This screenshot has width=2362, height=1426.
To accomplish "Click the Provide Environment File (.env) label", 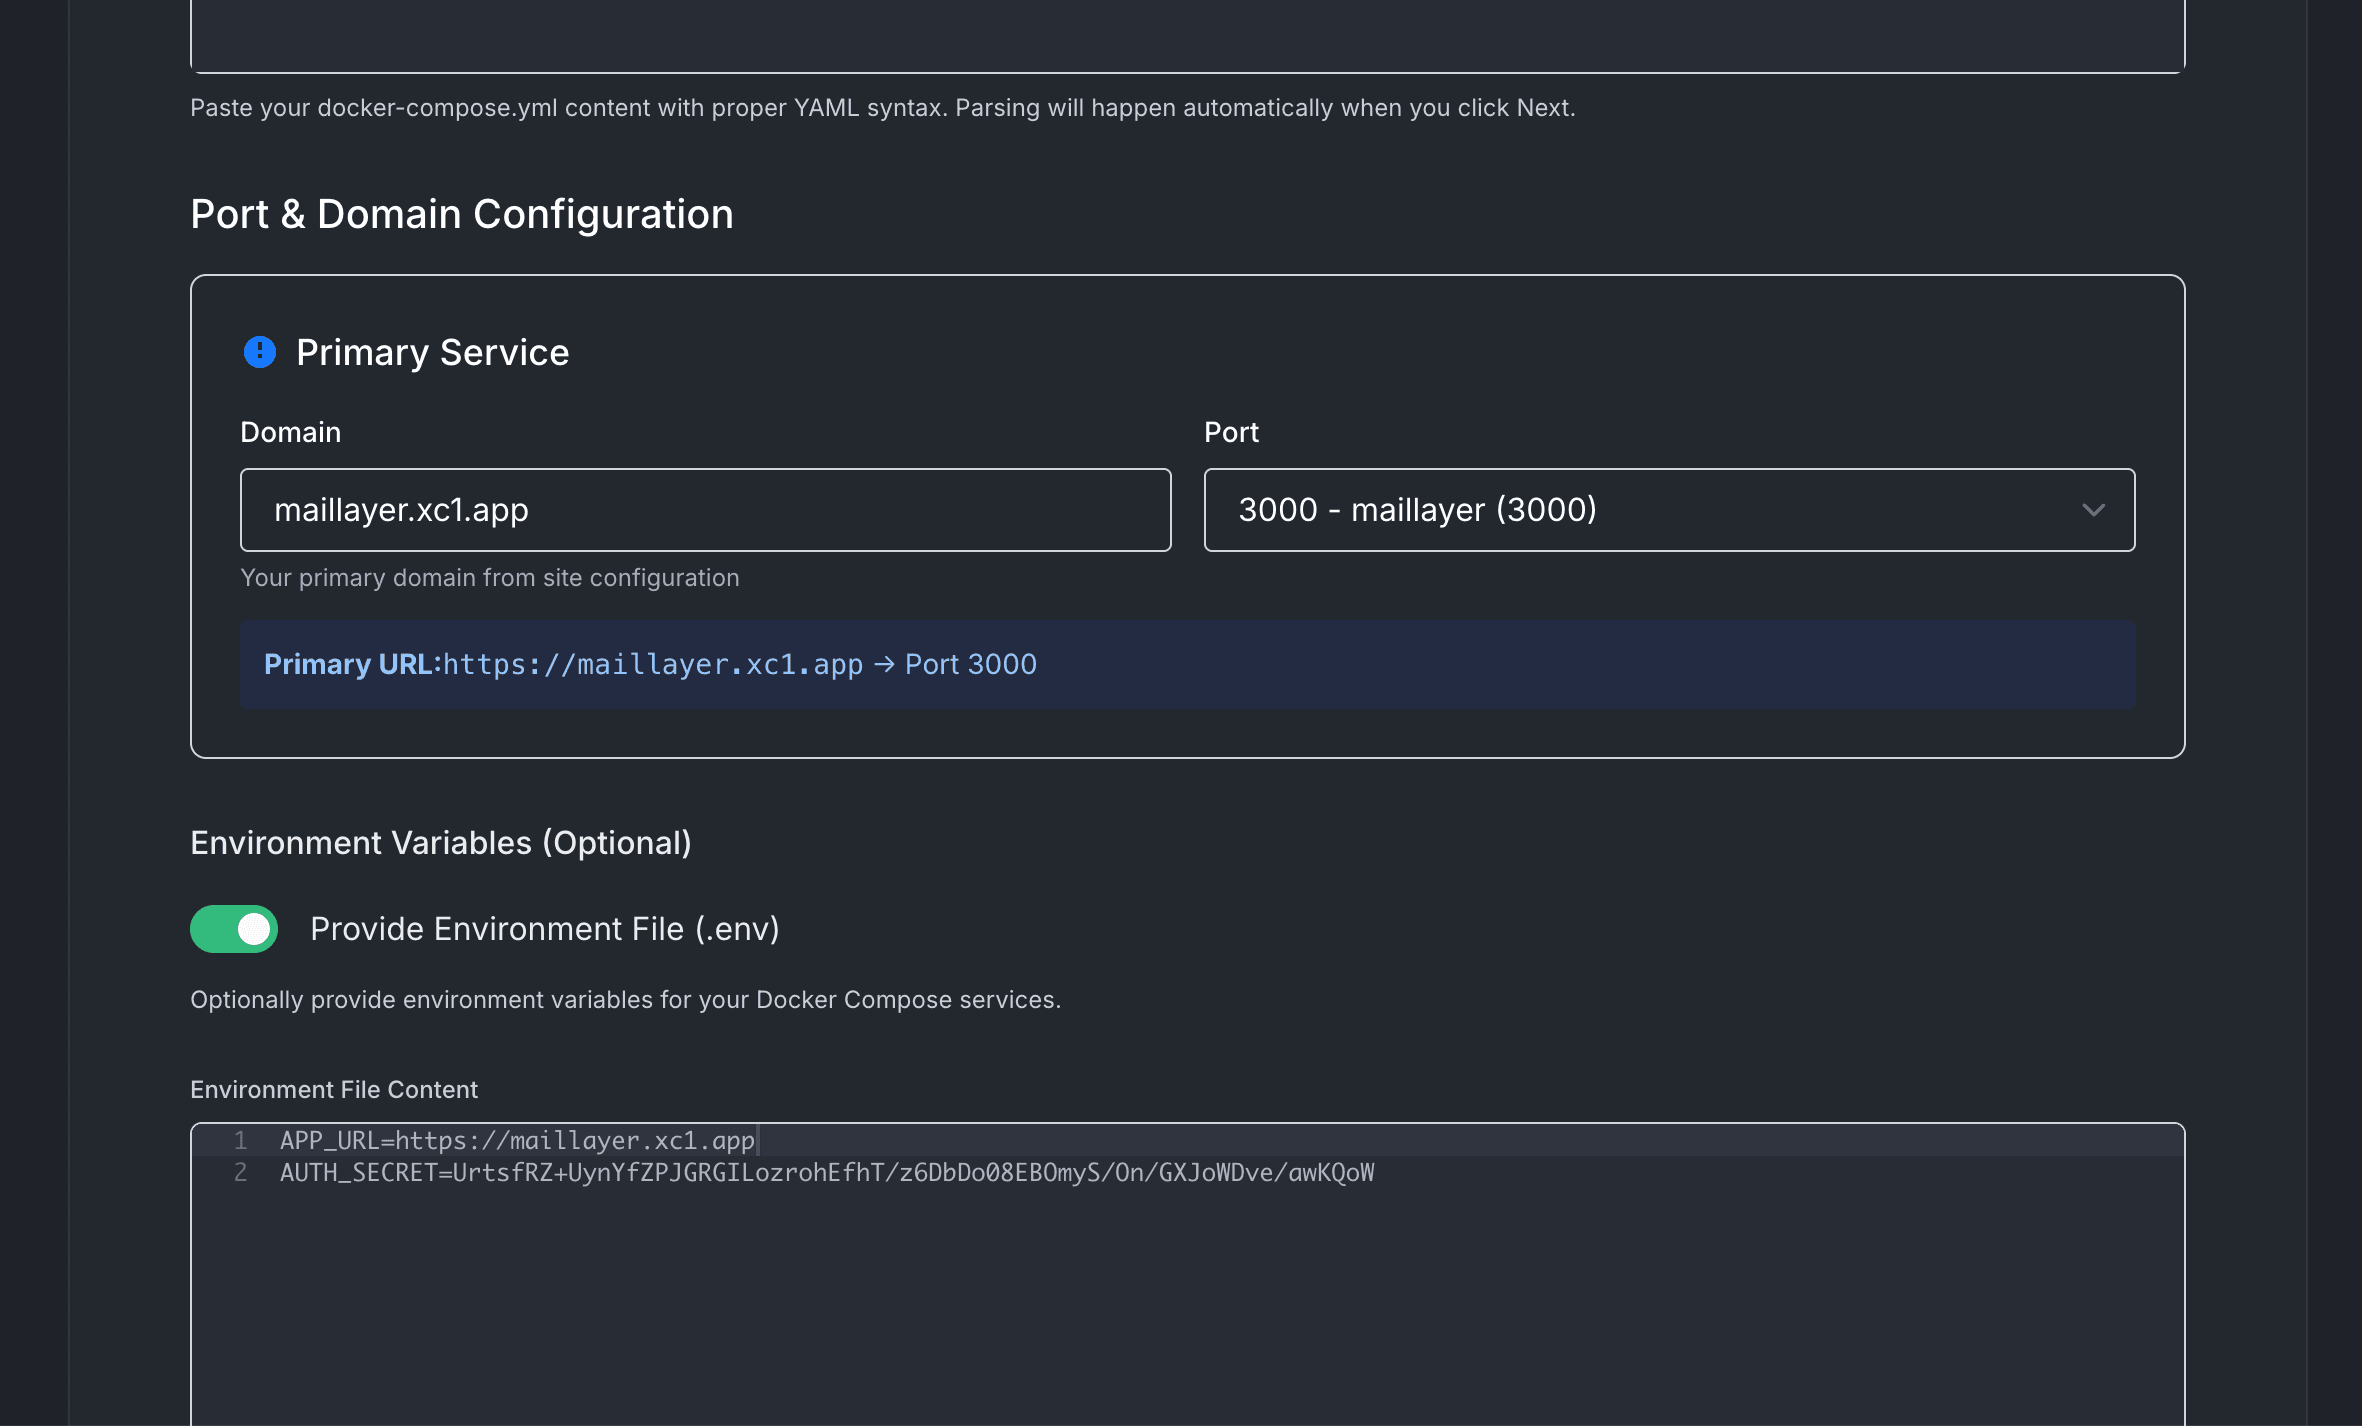I will coord(545,929).
